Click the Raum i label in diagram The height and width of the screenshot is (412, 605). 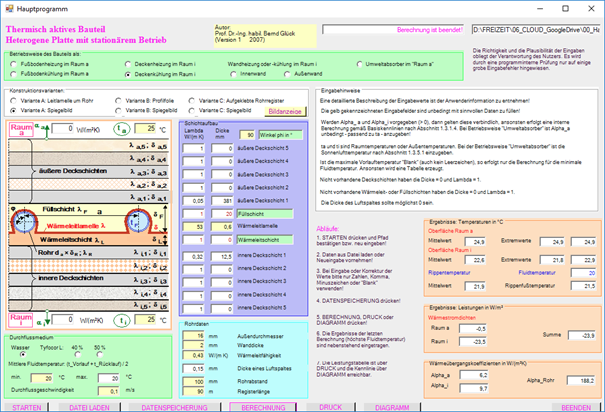tap(21, 320)
